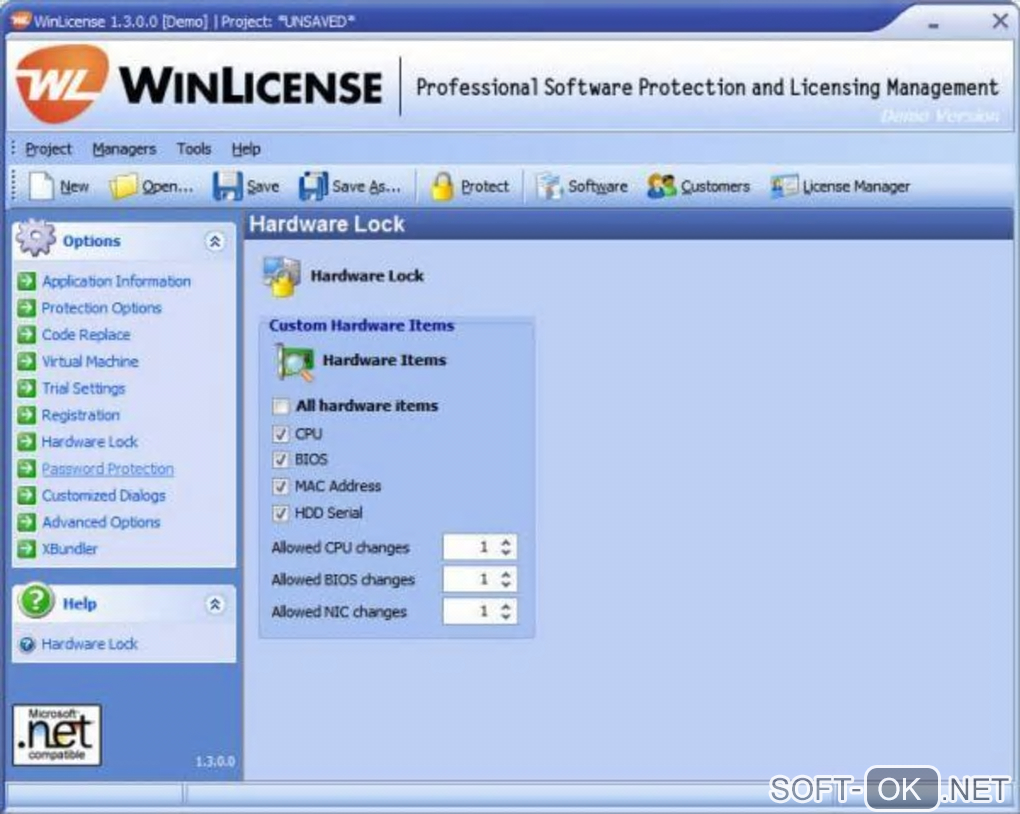Click the Allowed BIOS changes value field
The width and height of the screenshot is (1020, 814).
471,579
